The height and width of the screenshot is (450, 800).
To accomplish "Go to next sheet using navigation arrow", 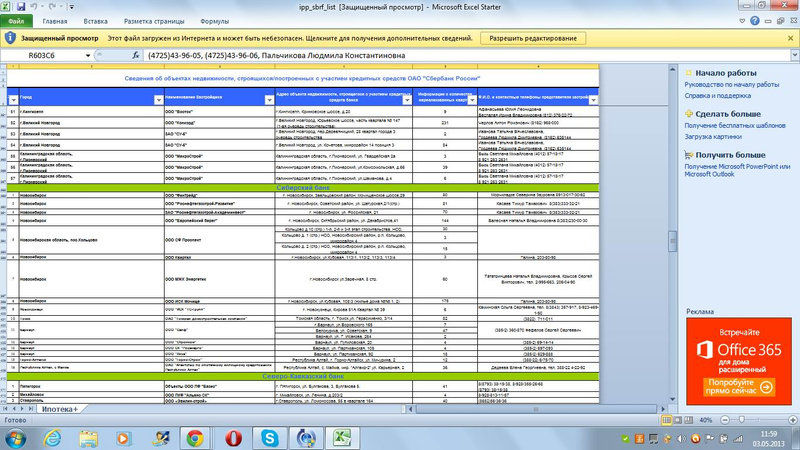I will pyautogui.click(x=24, y=409).
